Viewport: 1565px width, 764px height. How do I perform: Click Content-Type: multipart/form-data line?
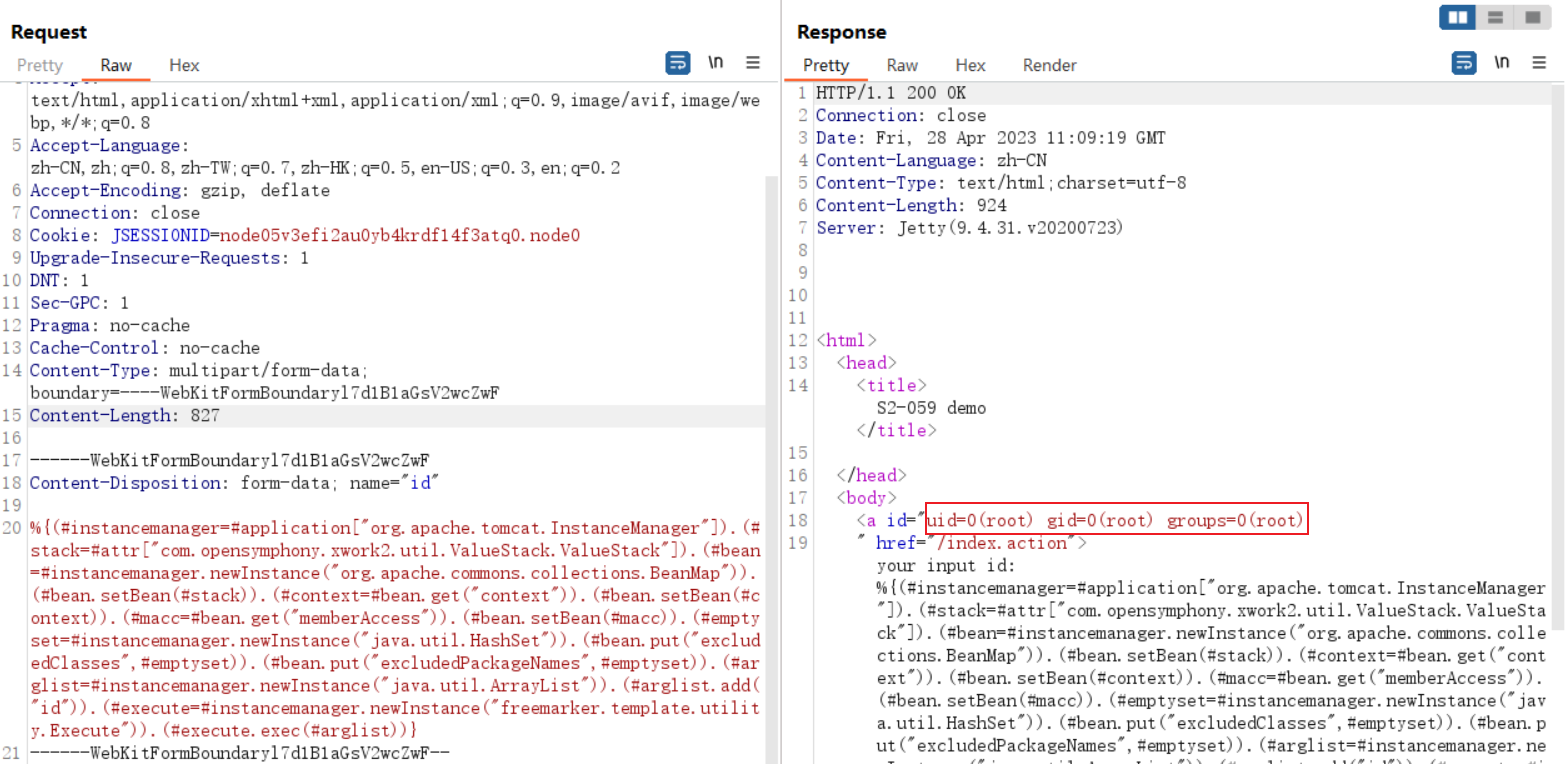click(x=200, y=371)
